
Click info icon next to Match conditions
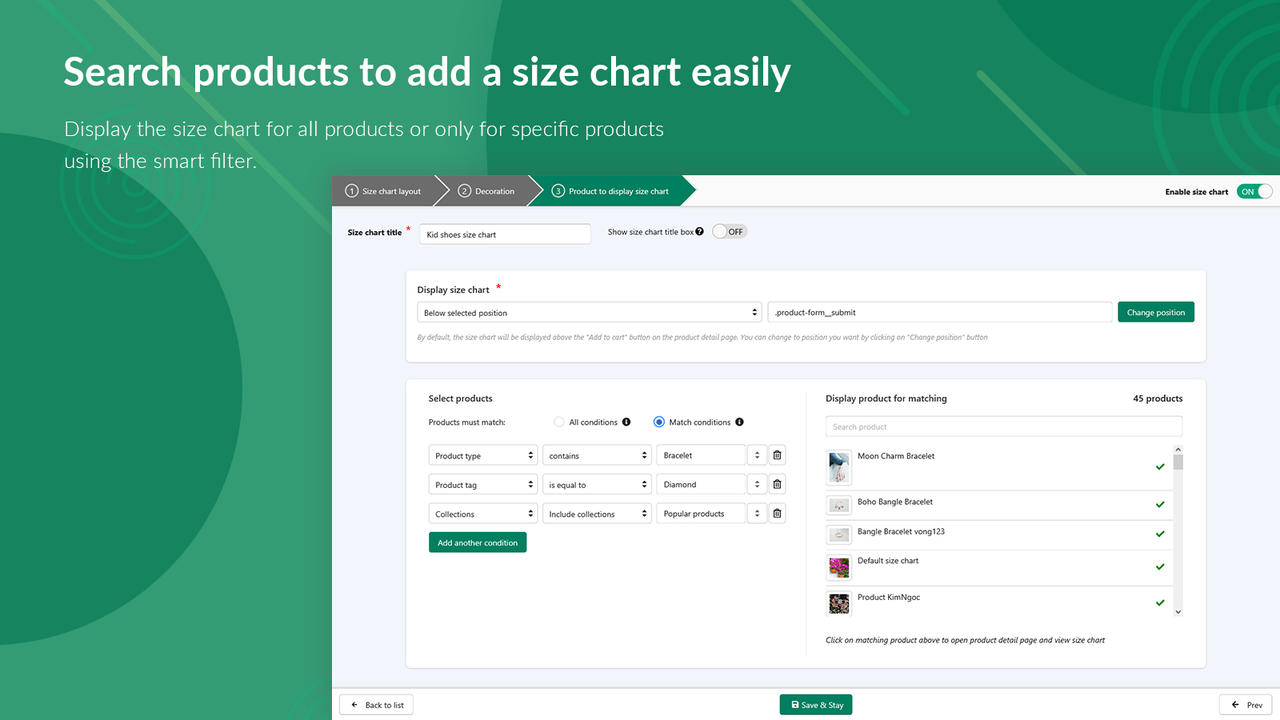(739, 422)
